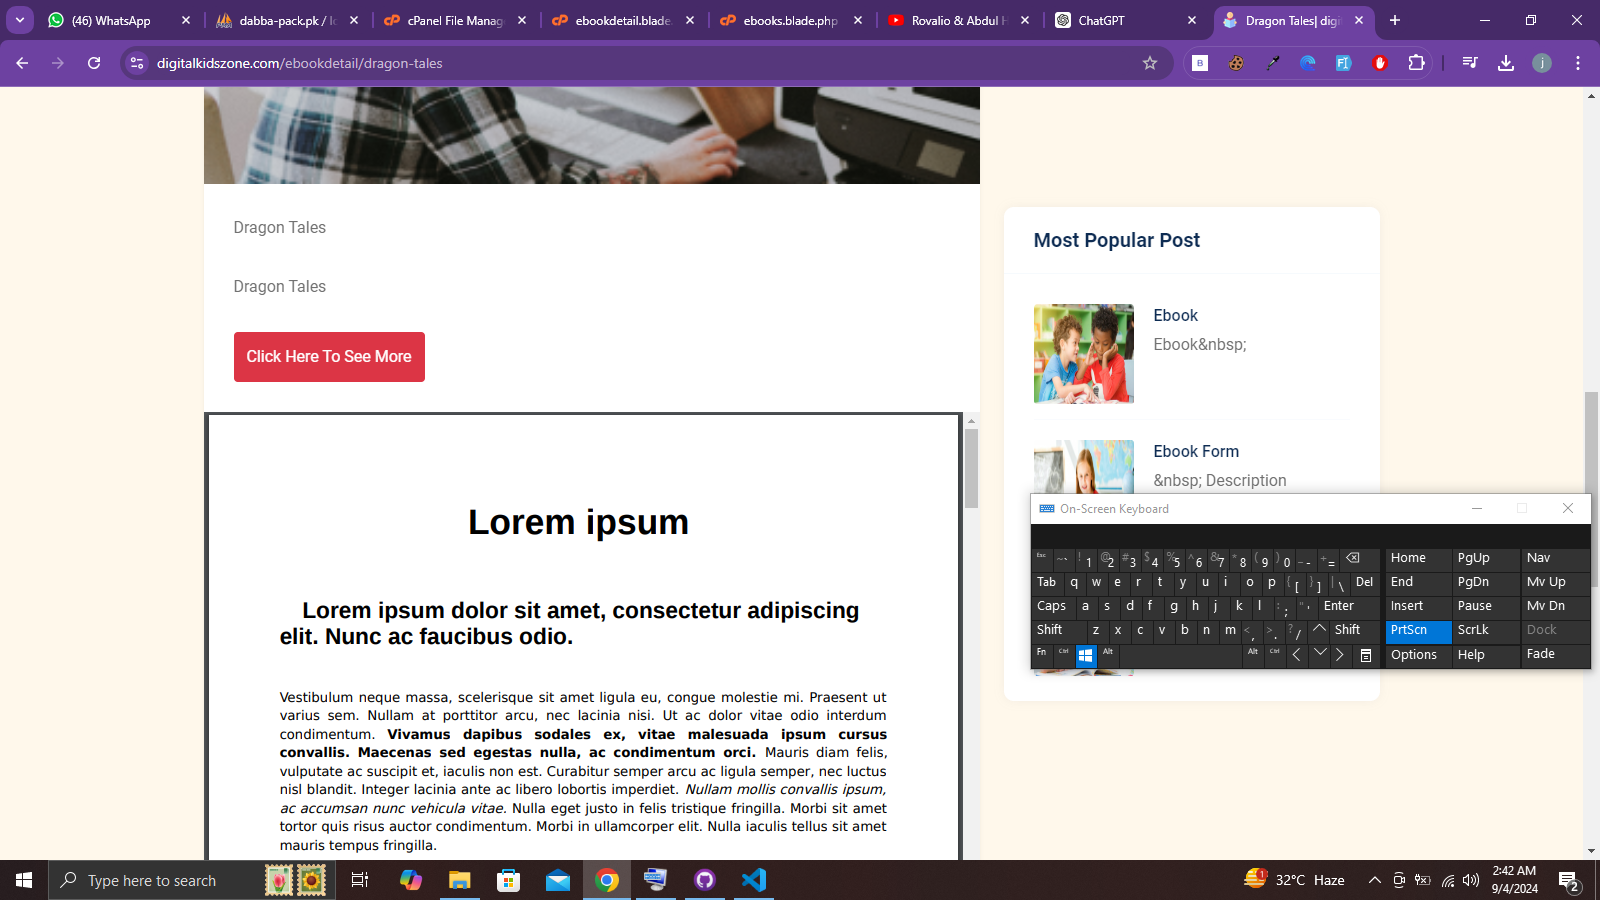Open Visual Studio Code from the taskbar
Image resolution: width=1600 pixels, height=900 pixels.
click(x=754, y=880)
